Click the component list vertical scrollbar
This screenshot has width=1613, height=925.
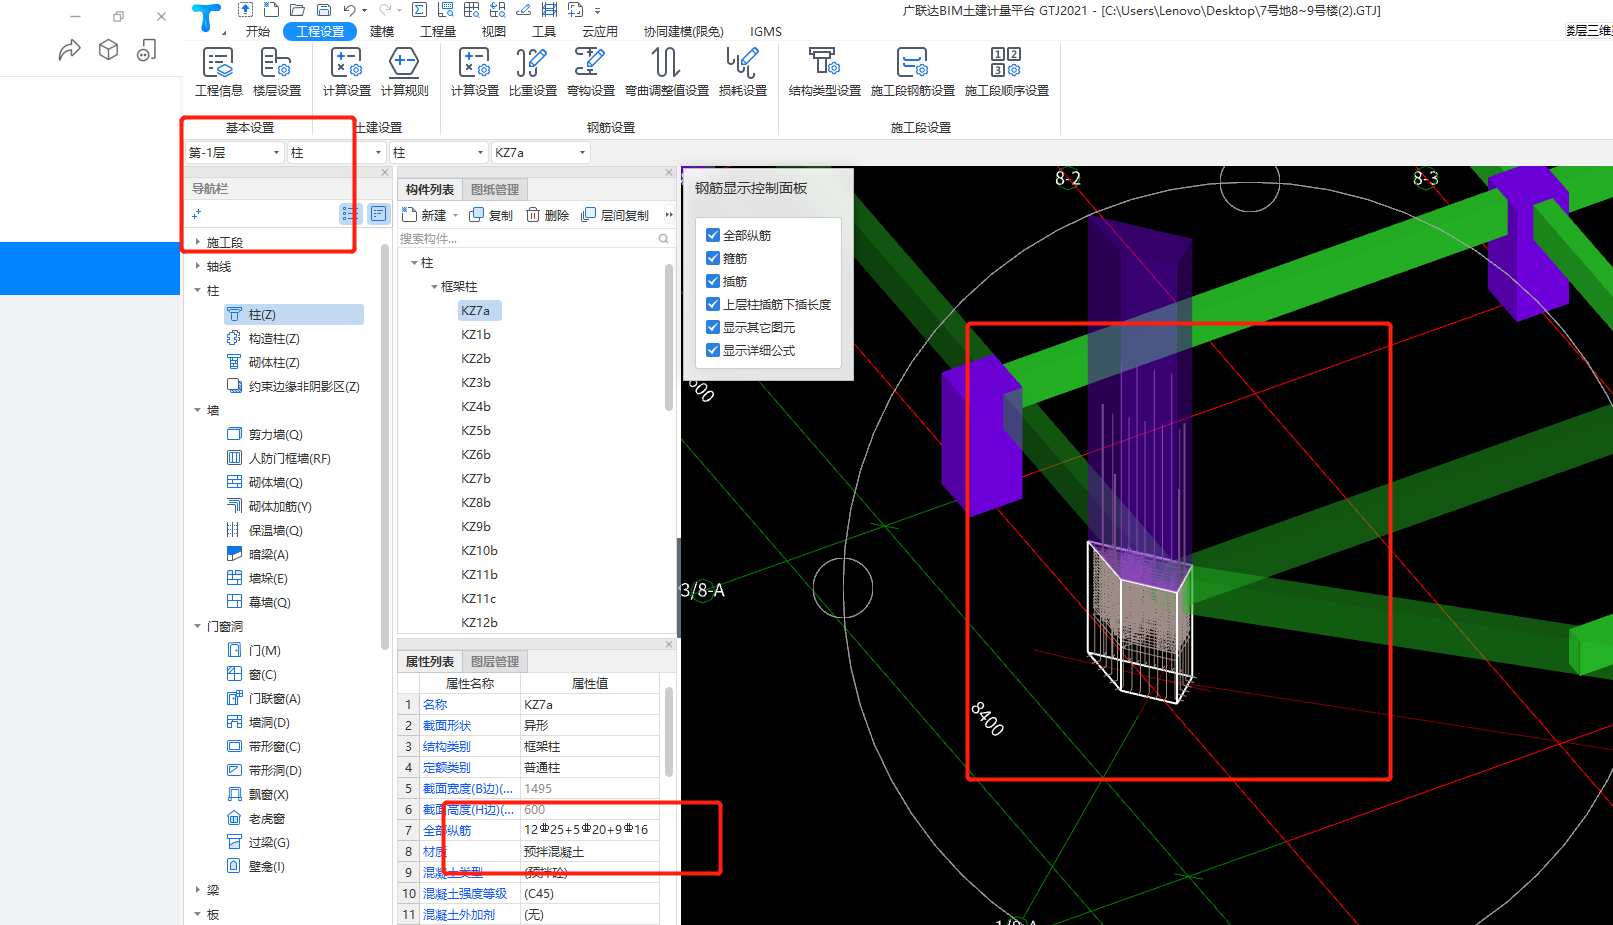pos(669,337)
